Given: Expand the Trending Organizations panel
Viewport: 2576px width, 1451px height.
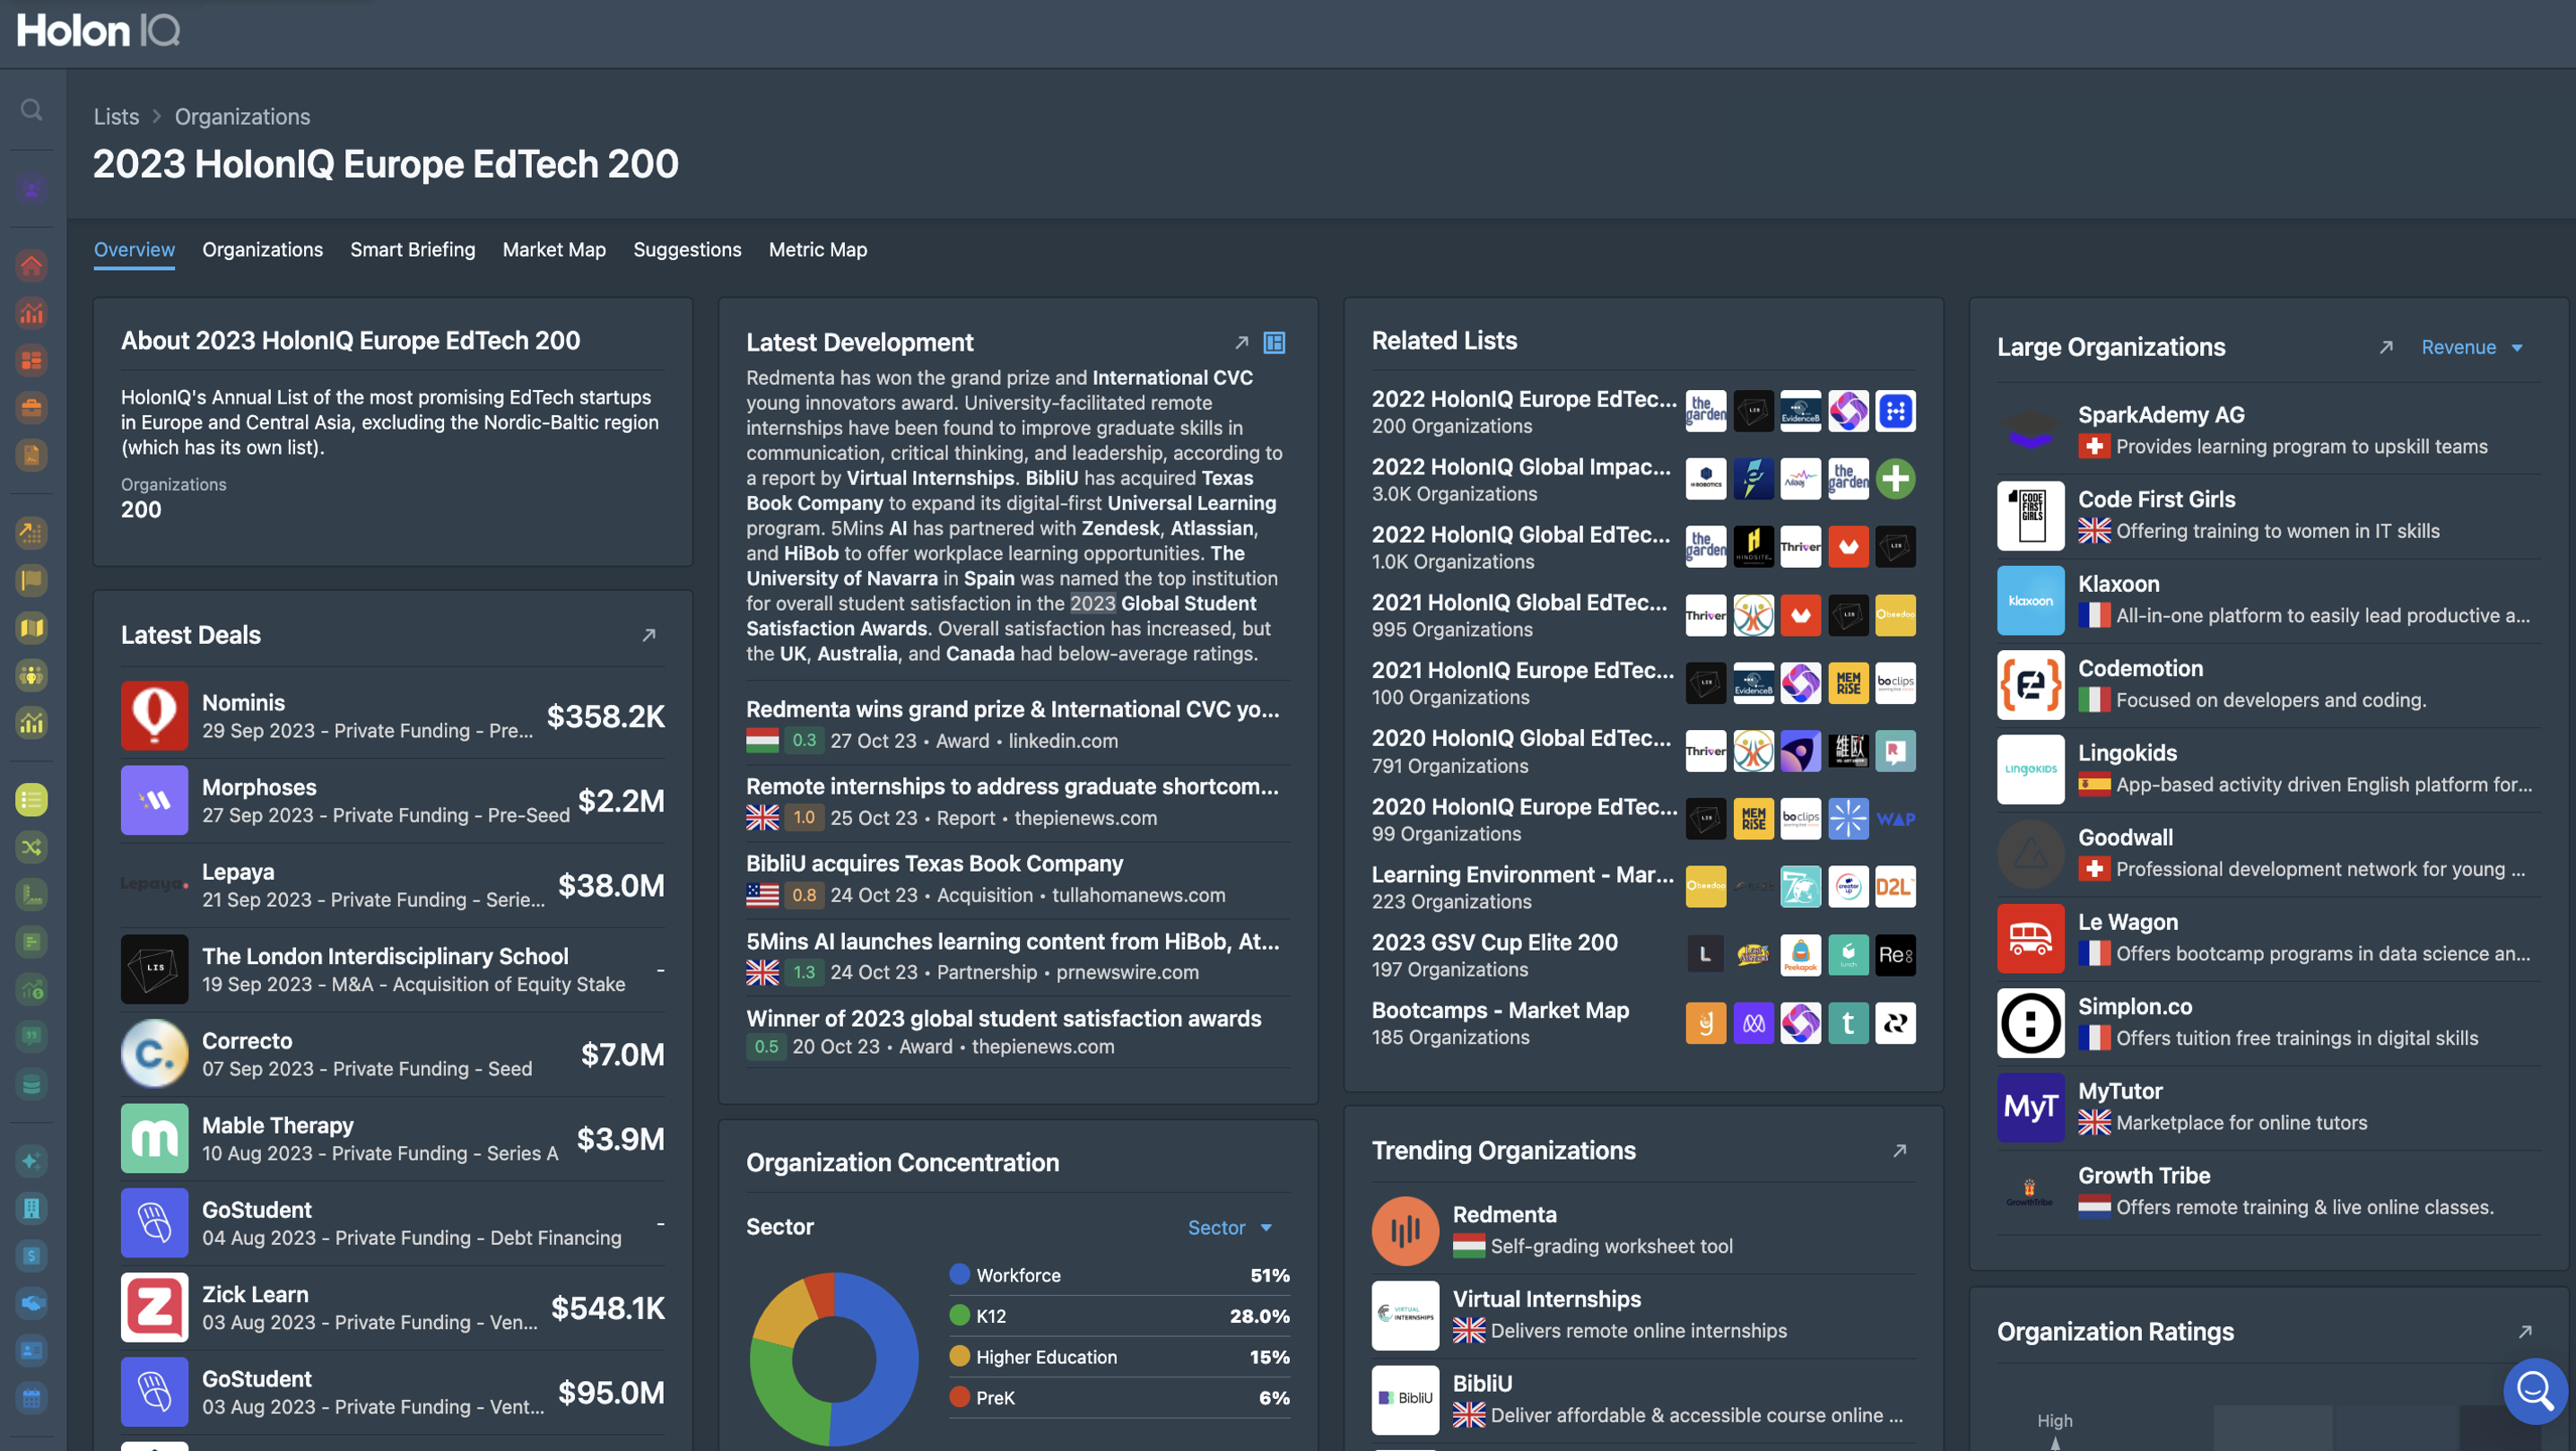Looking at the screenshot, I should [1899, 1151].
